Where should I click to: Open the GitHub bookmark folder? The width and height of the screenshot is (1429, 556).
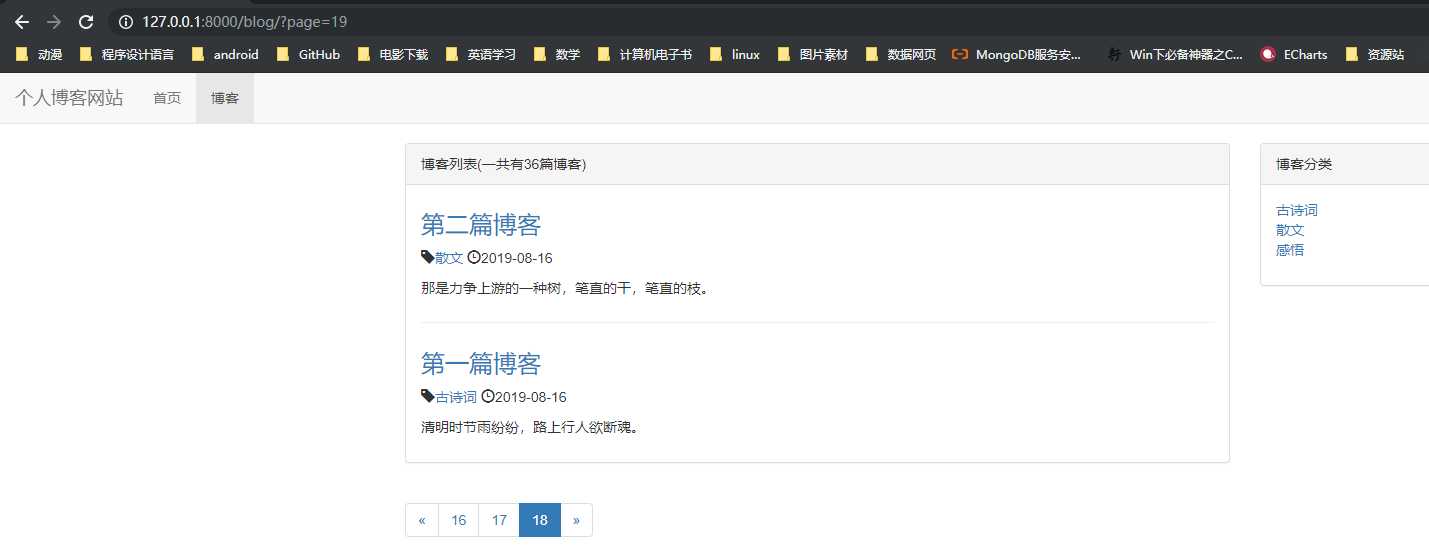pyautogui.click(x=308, y=55)
